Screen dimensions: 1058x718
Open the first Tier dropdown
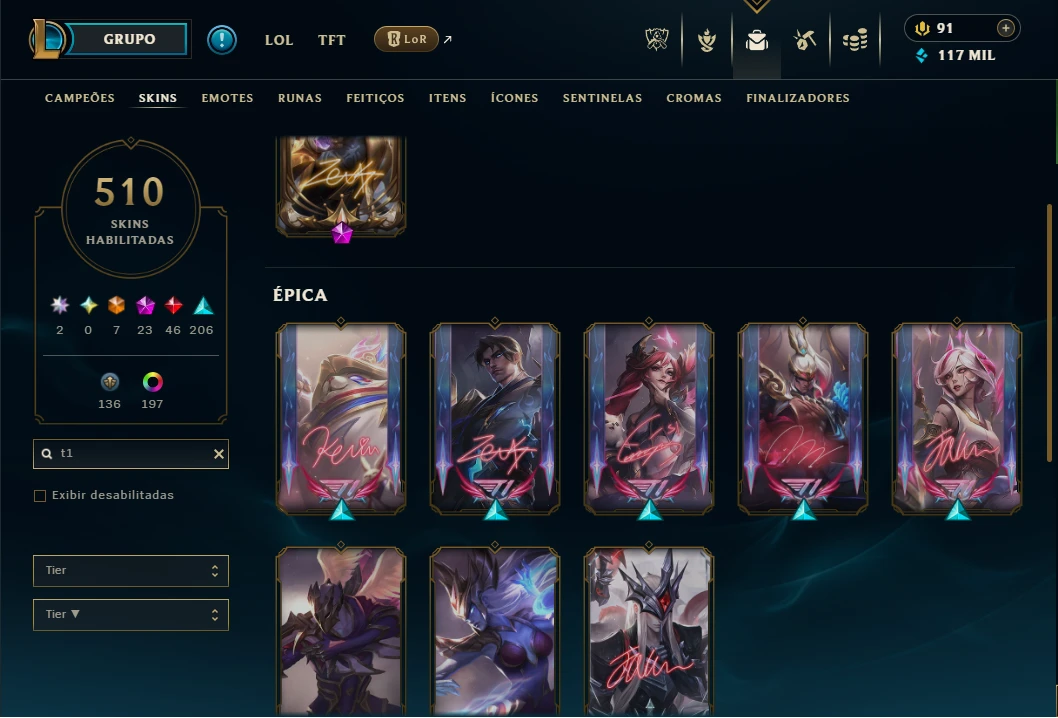131,571
